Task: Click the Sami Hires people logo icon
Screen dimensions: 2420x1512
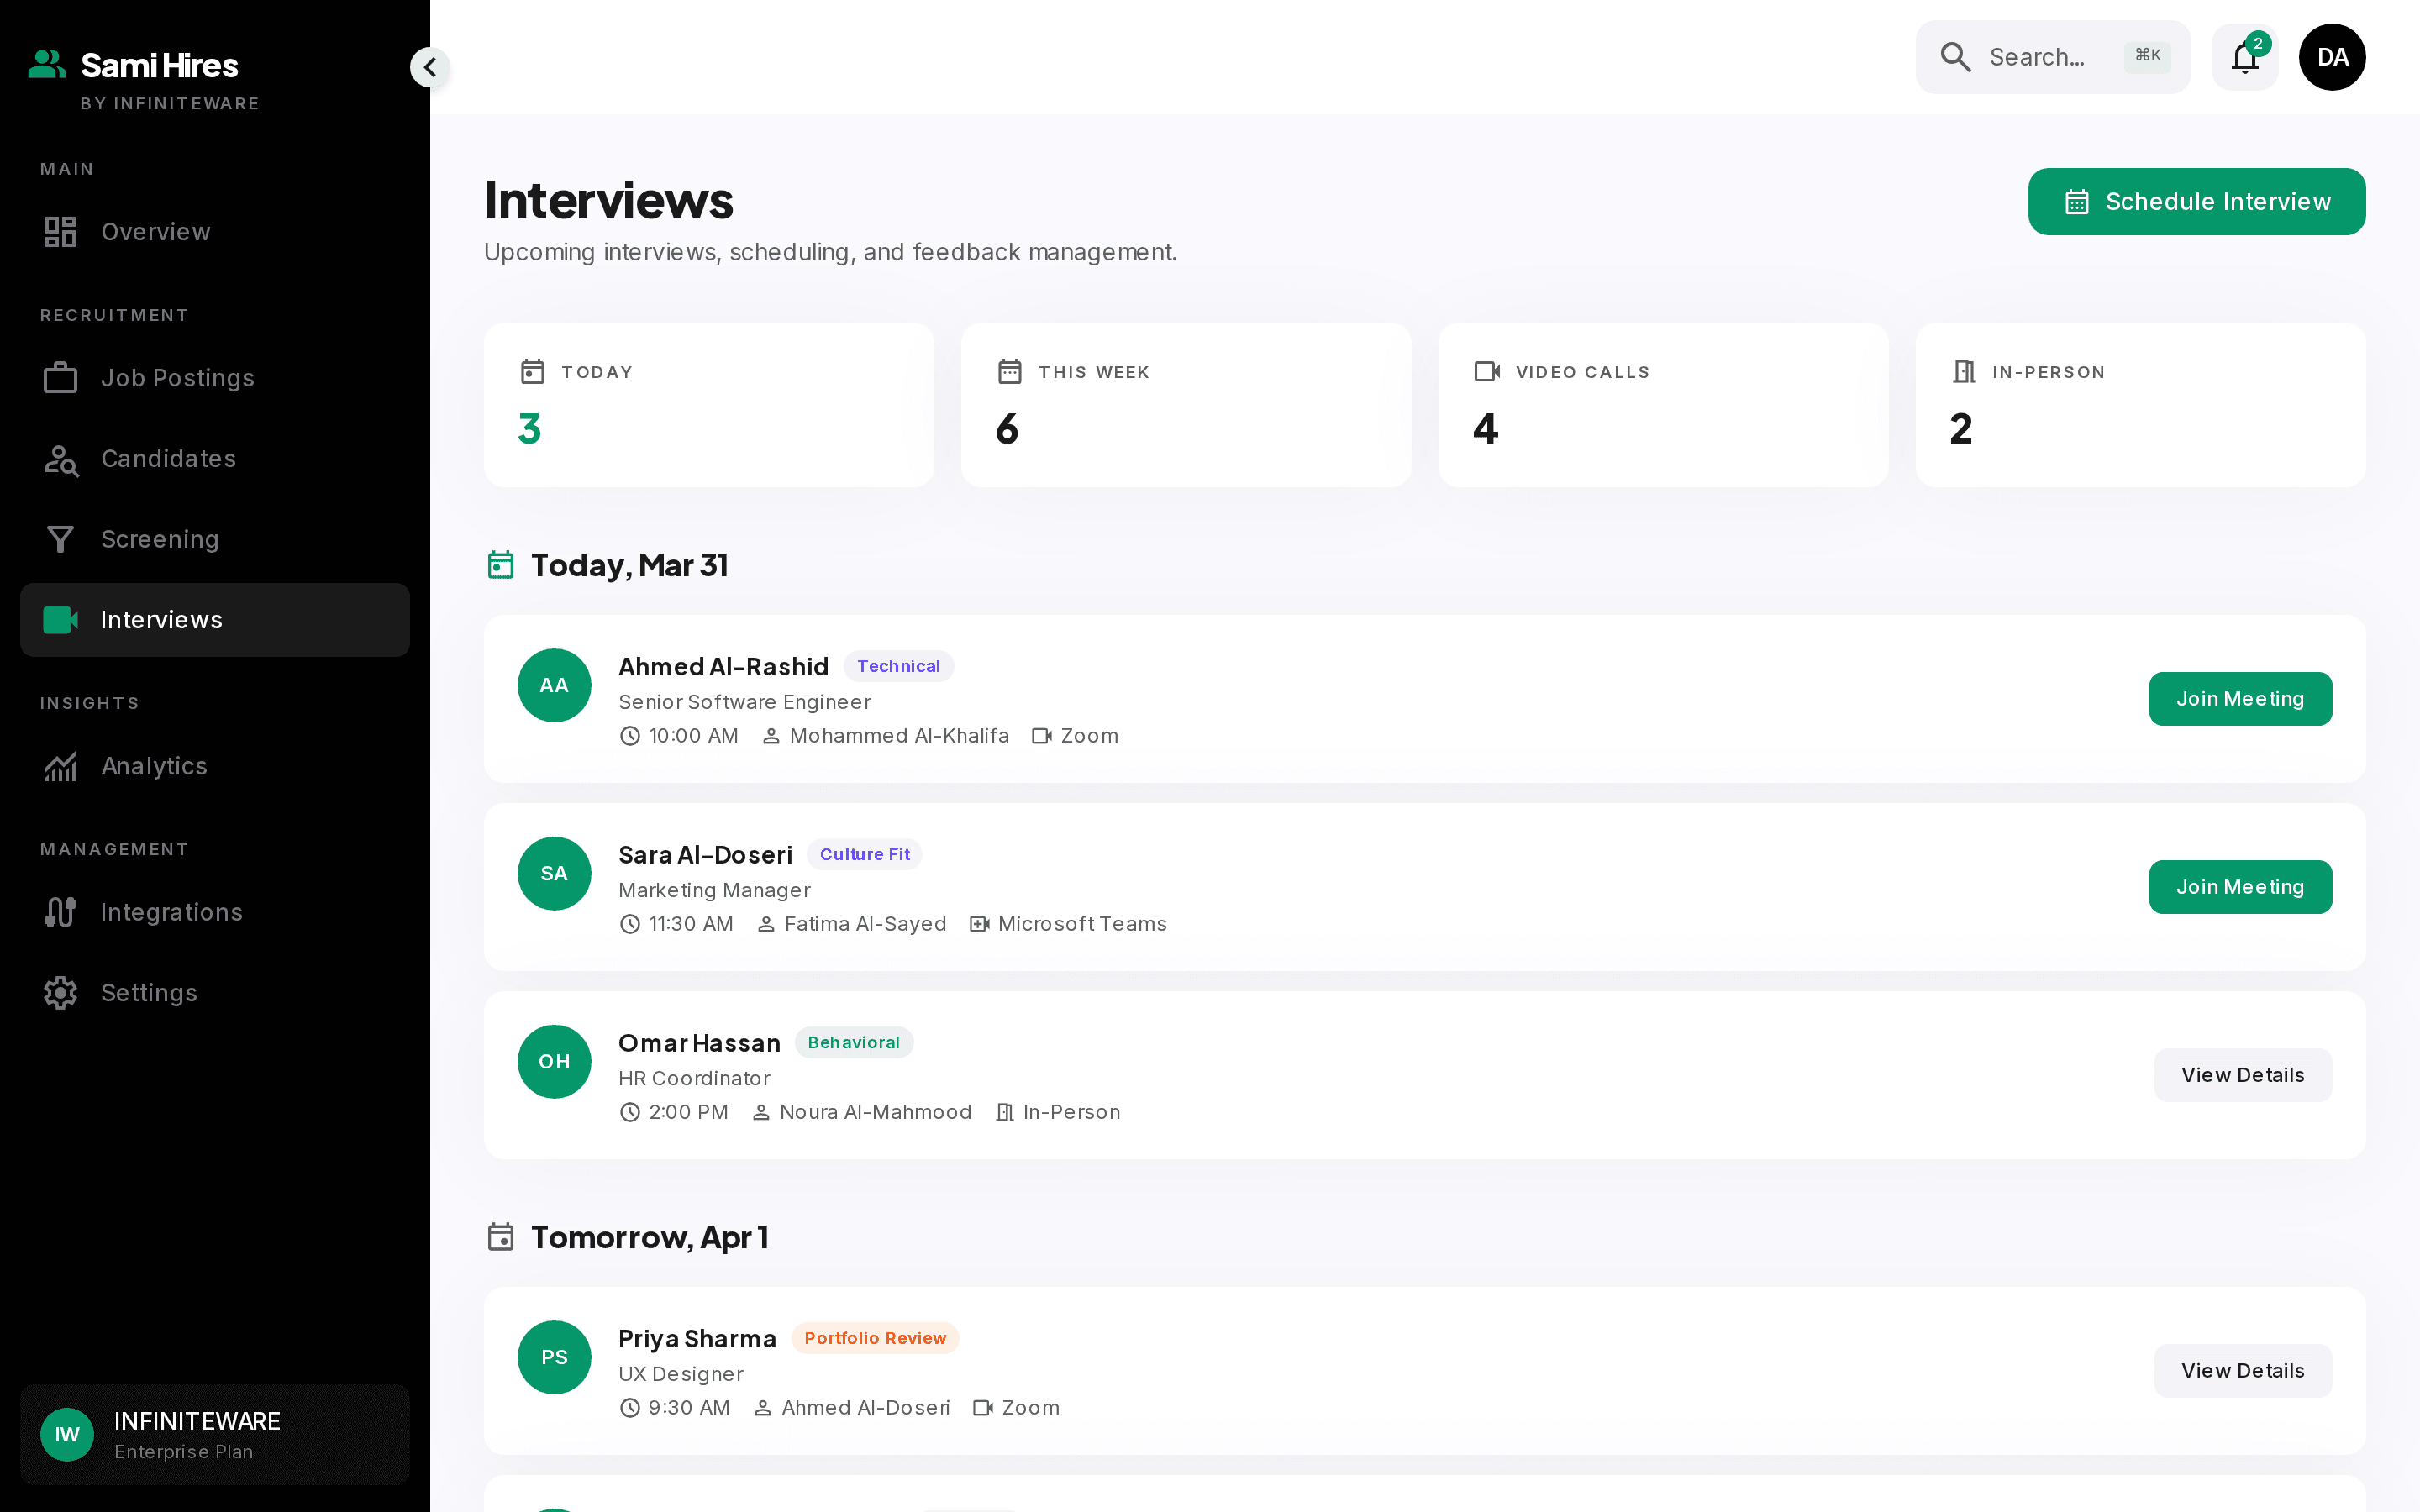Action: pyautogui.click(x=47, y=65)
